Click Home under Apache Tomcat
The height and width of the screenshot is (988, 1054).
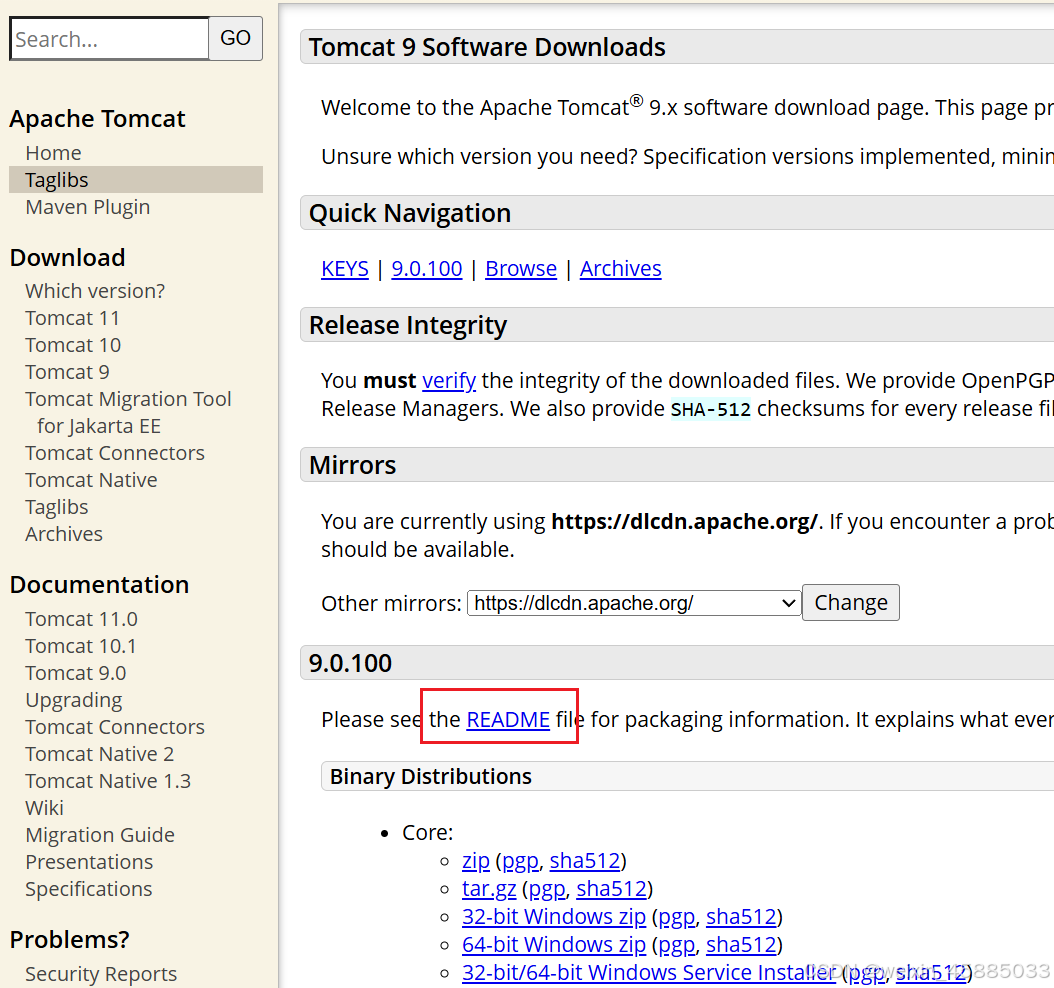pos(52,152)
